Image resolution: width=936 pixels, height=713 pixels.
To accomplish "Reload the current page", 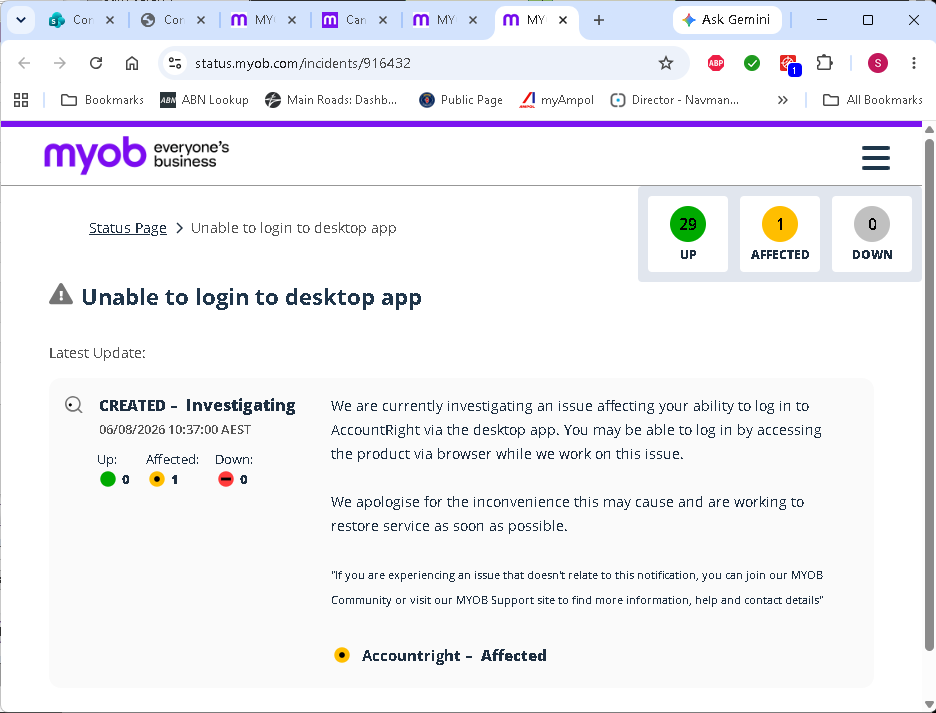I will [x=96, y=63].
